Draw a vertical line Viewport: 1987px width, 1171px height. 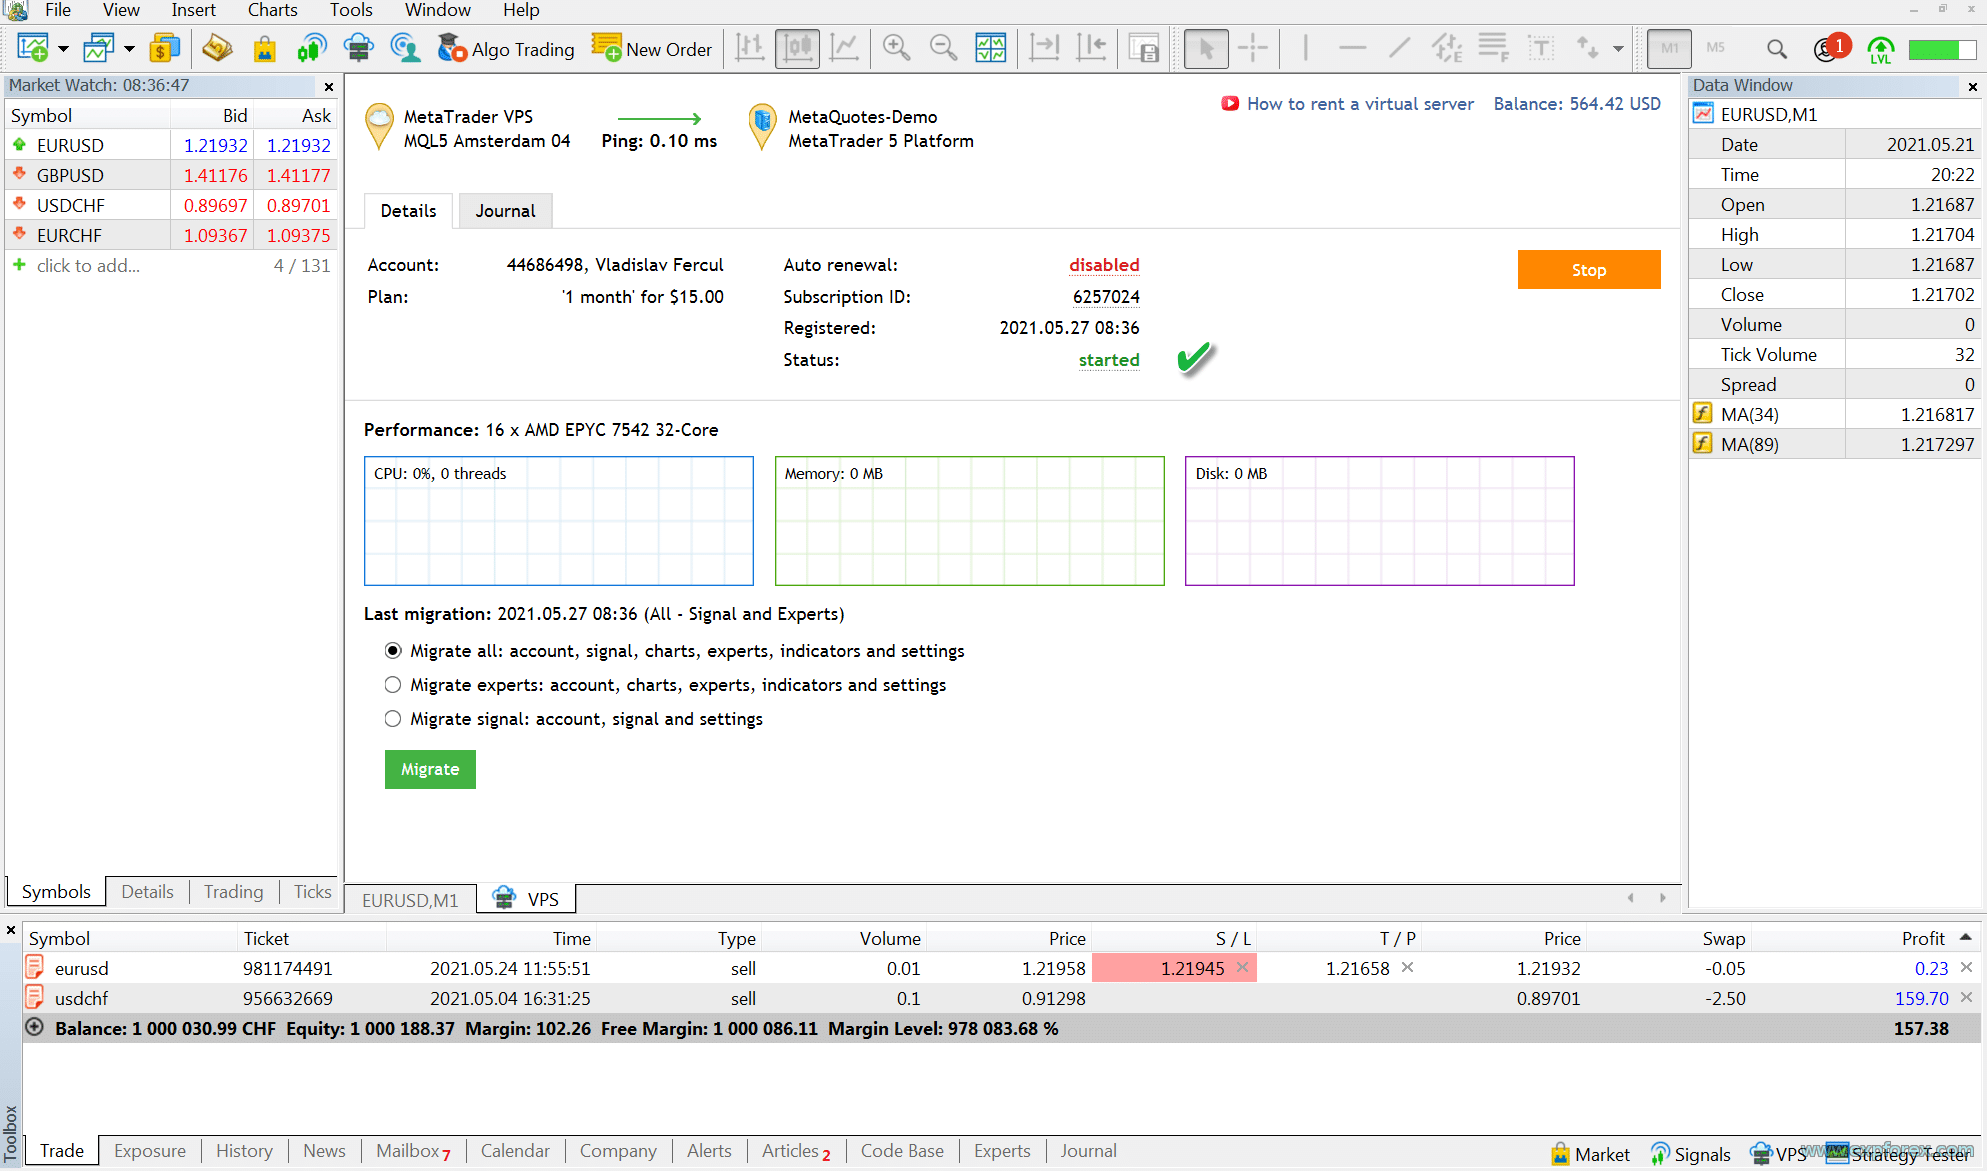(x=1305, y=48)
